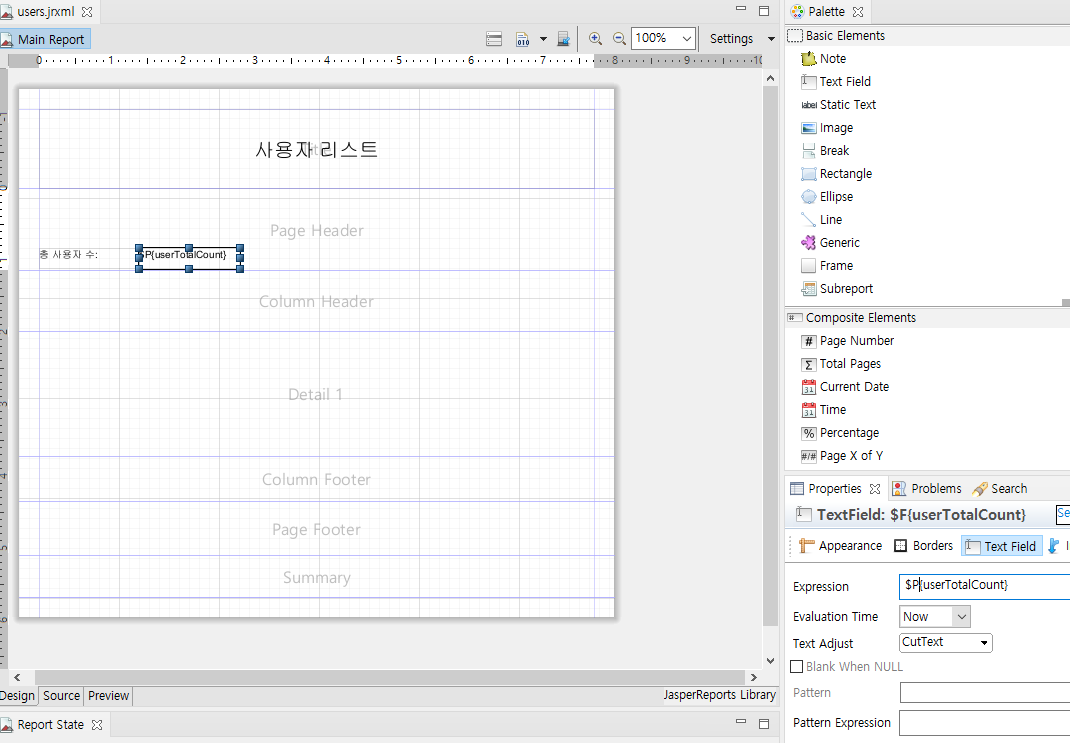Click the Pattern Expression input field
The height and width of the screenshot is (743, 1070).
point(984,723)
